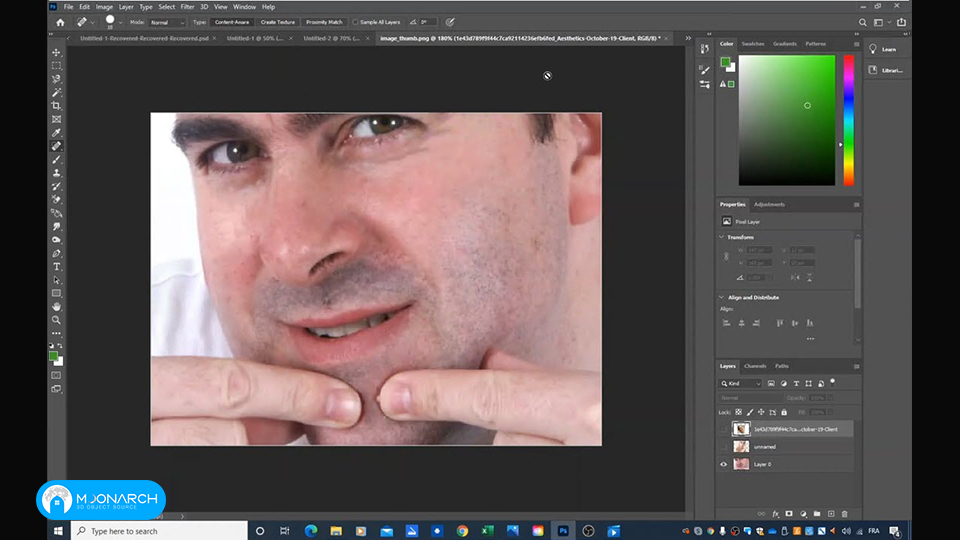The image size is (960, 540).
Task: Click the three-dots more align options
Action: tap(810, 339)
